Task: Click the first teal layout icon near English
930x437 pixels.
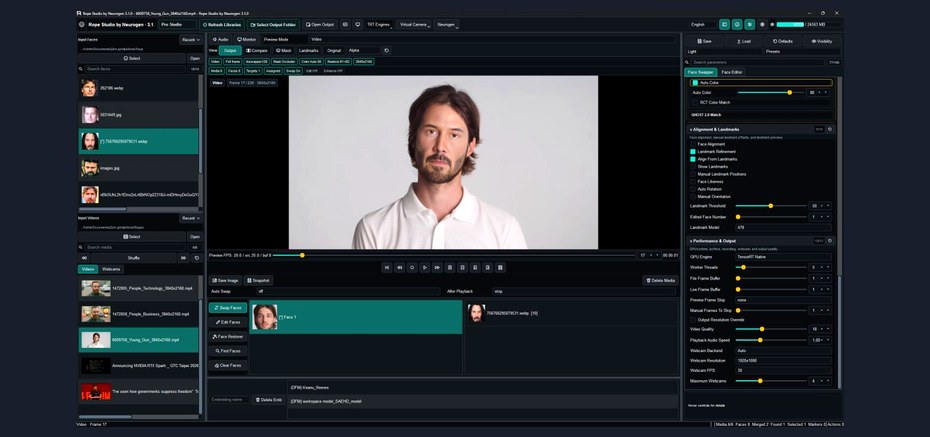Action: pos(724,25)
